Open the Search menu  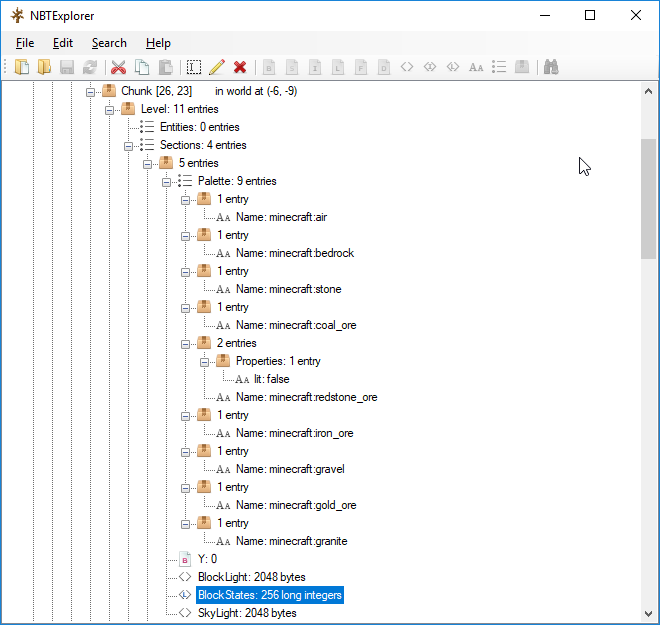coord(109,43)
